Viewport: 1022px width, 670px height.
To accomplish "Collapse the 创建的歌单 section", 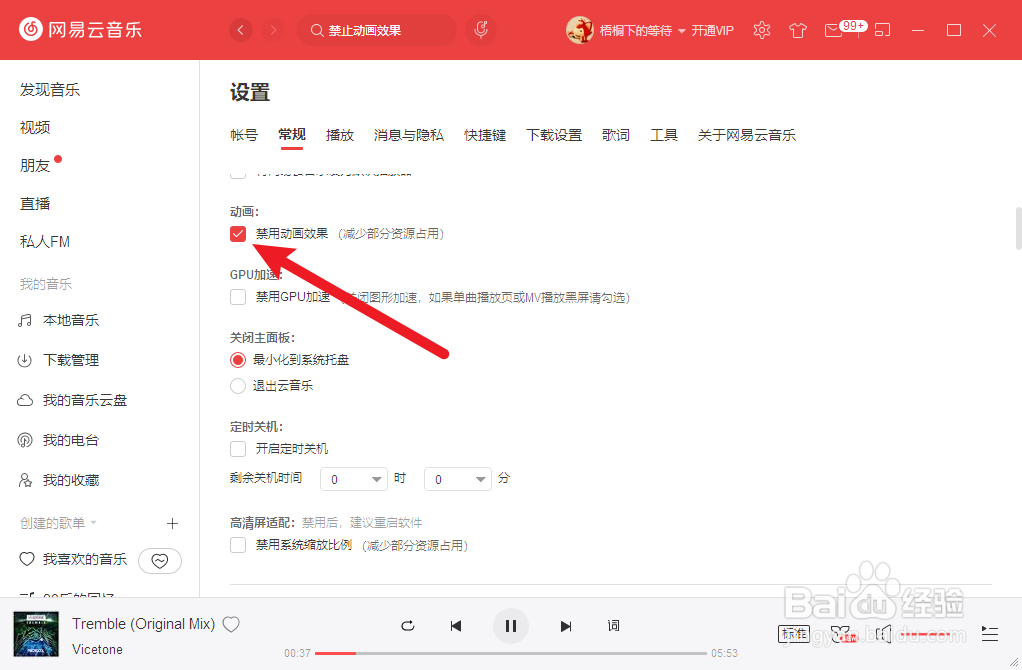I will pyautogui.click(x=93, y=523).
